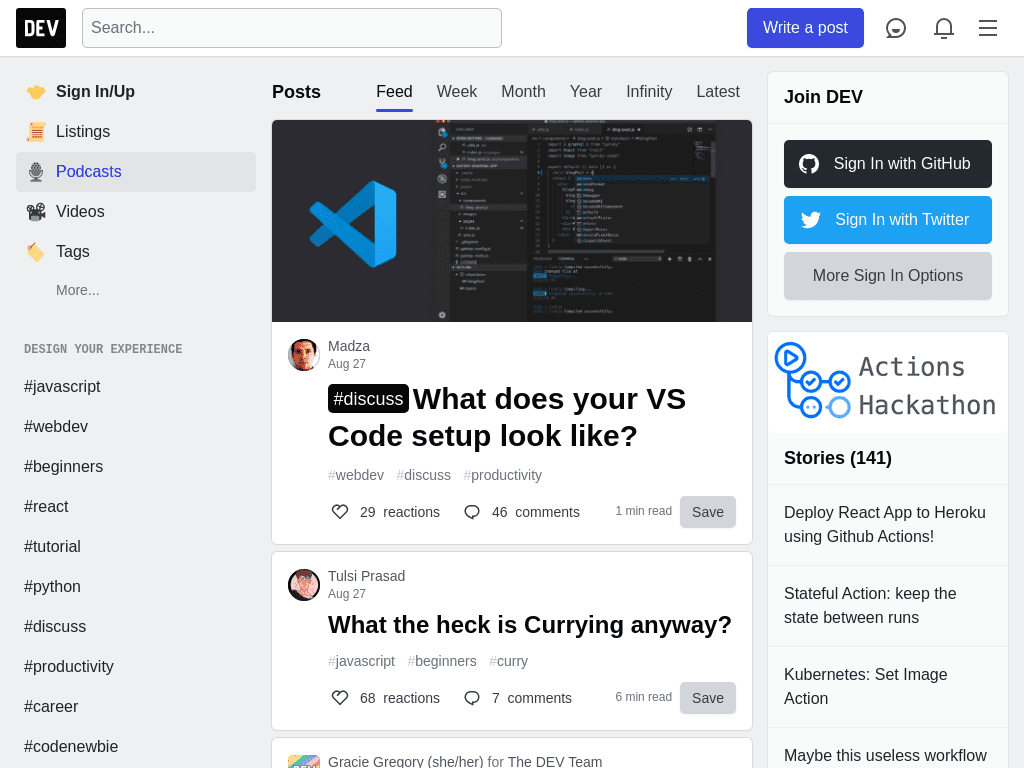Open More Sign In Options
Viewport: 1024px width, 768px height.
point(888,276)
